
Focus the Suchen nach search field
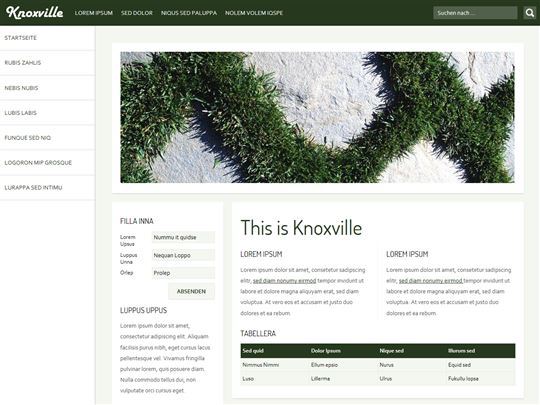coord(475,13)
